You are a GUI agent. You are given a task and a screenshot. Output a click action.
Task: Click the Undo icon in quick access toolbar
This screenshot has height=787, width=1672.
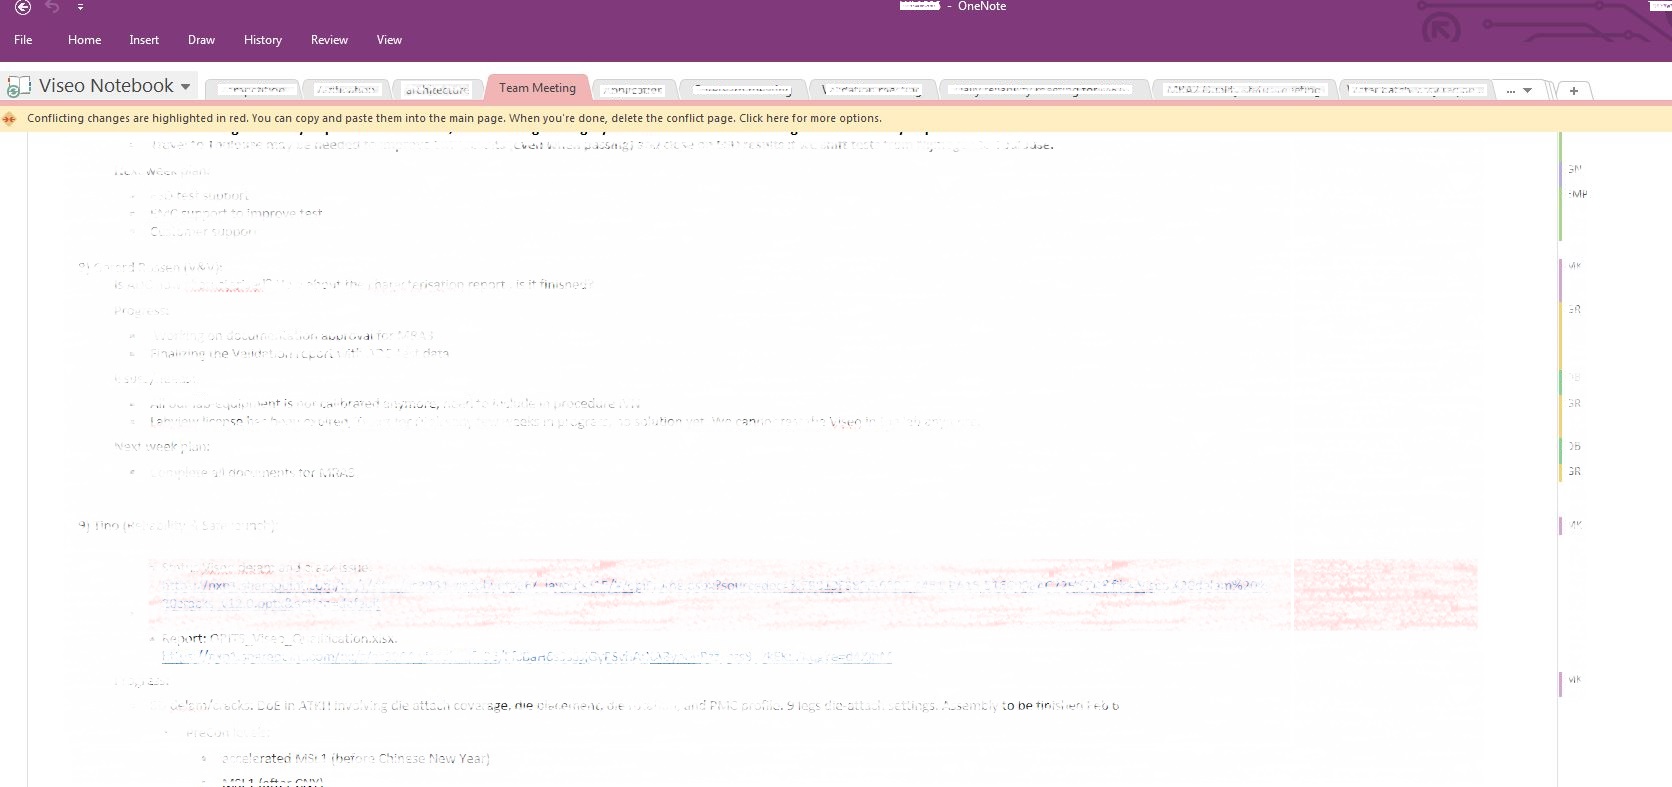[x=52, y=7]
